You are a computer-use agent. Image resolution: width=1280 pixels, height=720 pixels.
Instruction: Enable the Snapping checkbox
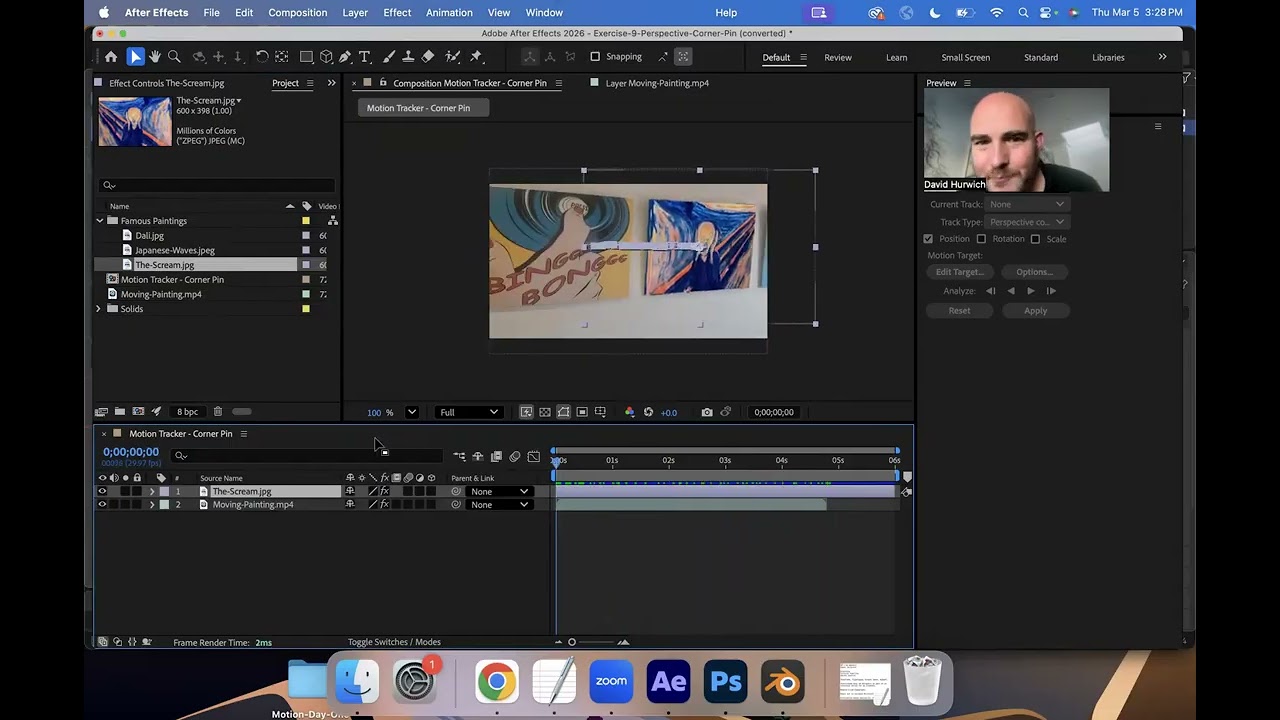(x=595, y=57)
